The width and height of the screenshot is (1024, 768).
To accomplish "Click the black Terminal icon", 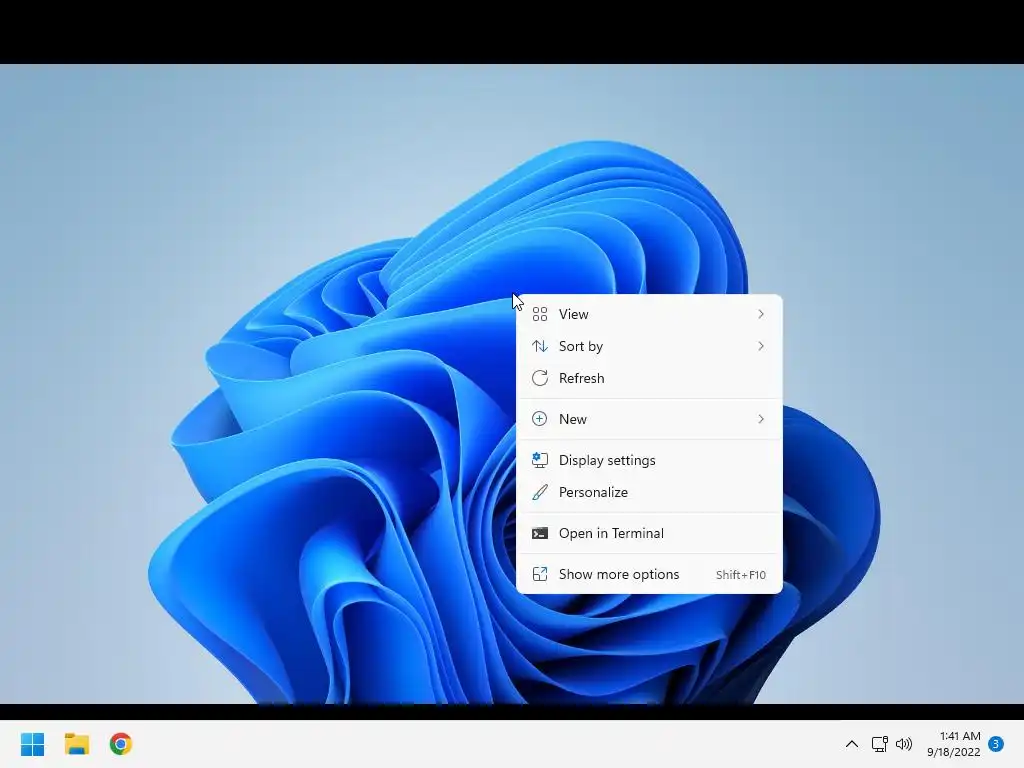I will pos(539,534).
